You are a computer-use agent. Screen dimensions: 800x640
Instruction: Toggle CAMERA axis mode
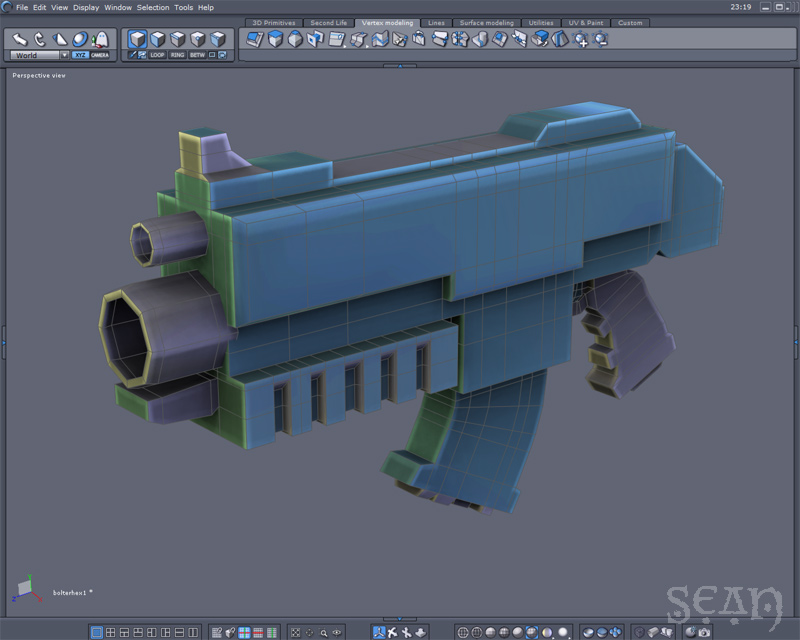click(100, 55)
